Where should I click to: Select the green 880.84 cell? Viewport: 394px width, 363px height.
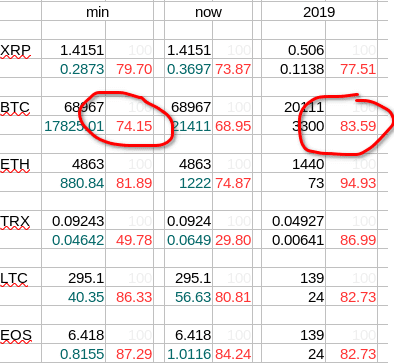[x=74, y=183]
